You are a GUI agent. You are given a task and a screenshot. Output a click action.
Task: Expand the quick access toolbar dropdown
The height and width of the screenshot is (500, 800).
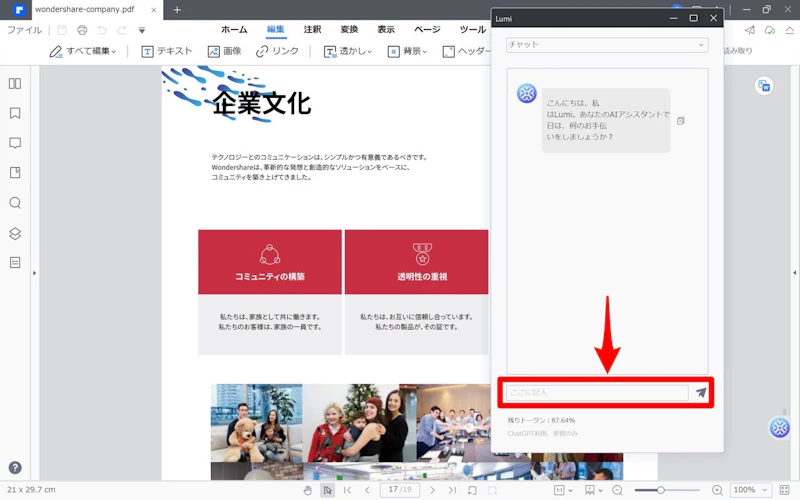[142, 31]
